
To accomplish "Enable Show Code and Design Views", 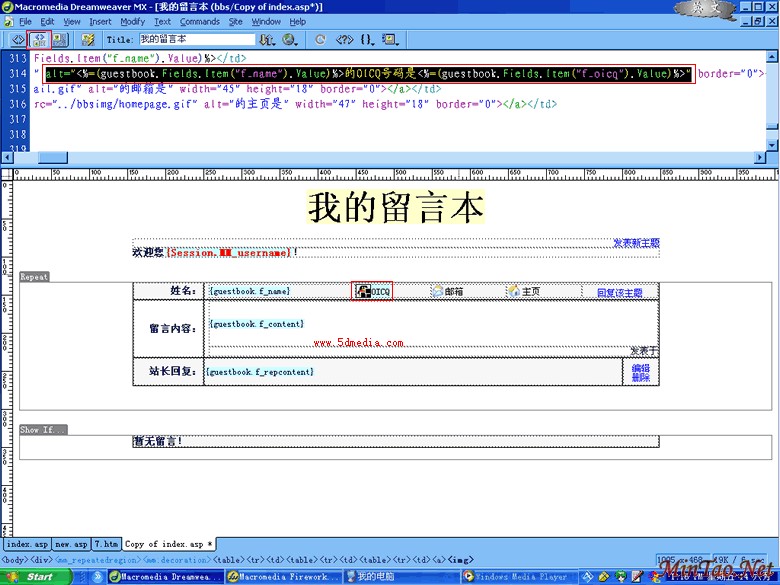I will [x=40, y=39].
